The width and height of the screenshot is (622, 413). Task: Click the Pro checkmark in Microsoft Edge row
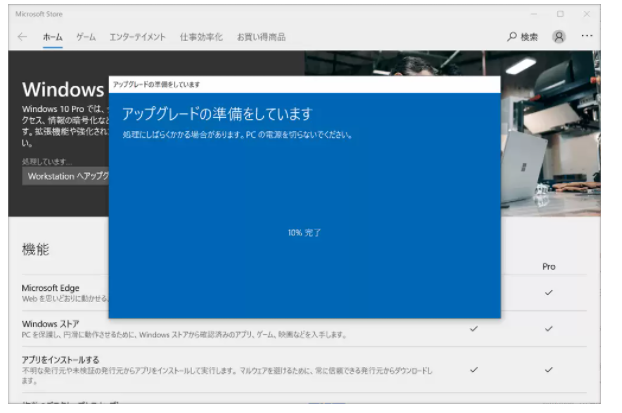(548, 292)
